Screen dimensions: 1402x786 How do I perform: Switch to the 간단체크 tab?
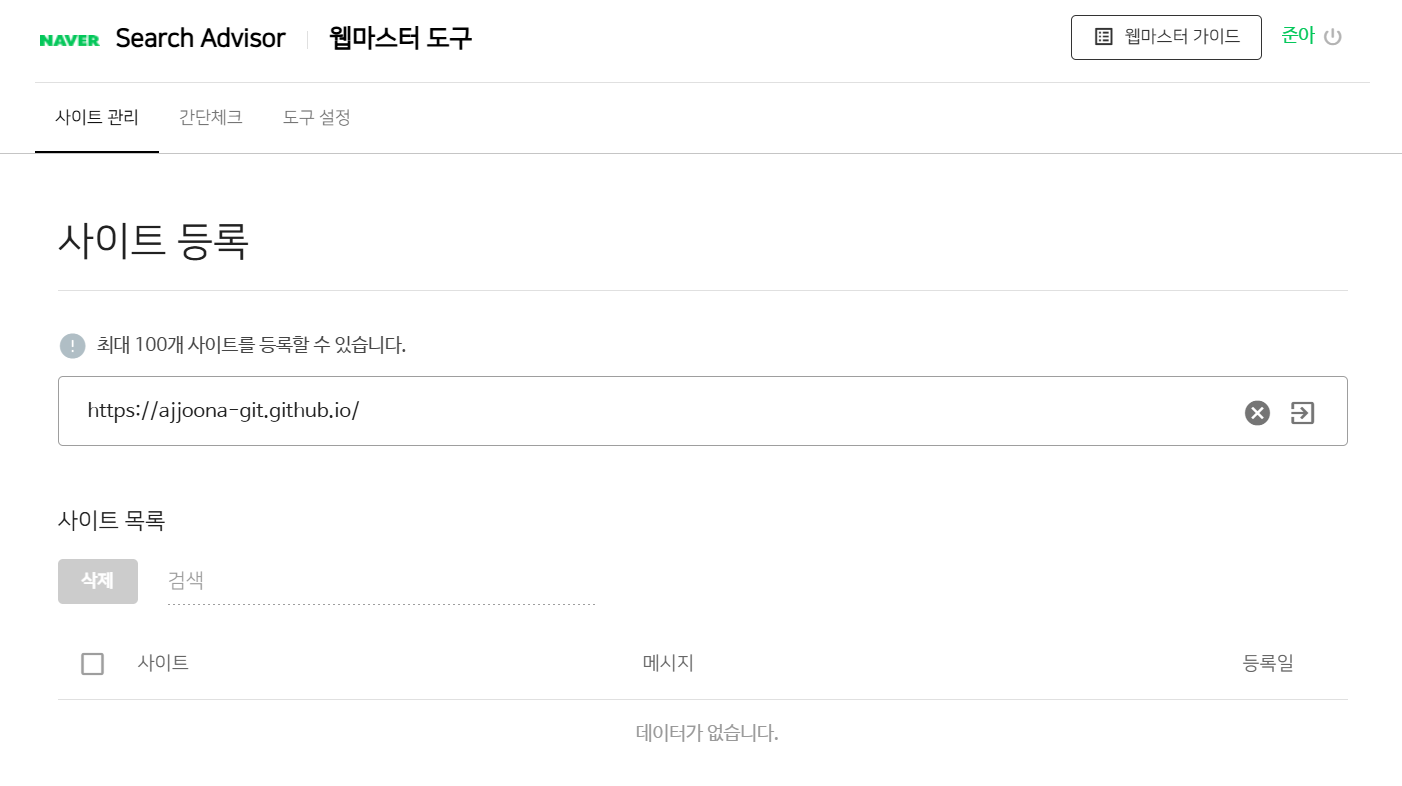click(x=210, y=117)
